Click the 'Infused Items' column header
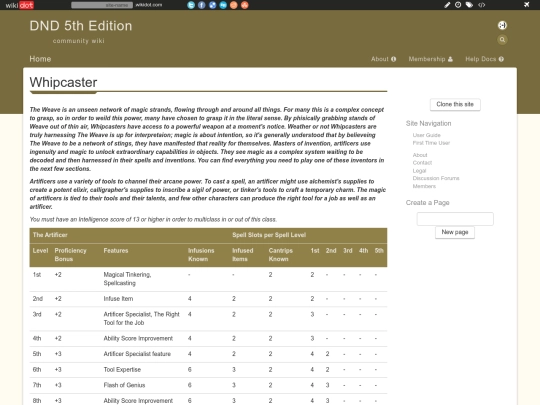540x405 pixels. click(x=243, y=255)
